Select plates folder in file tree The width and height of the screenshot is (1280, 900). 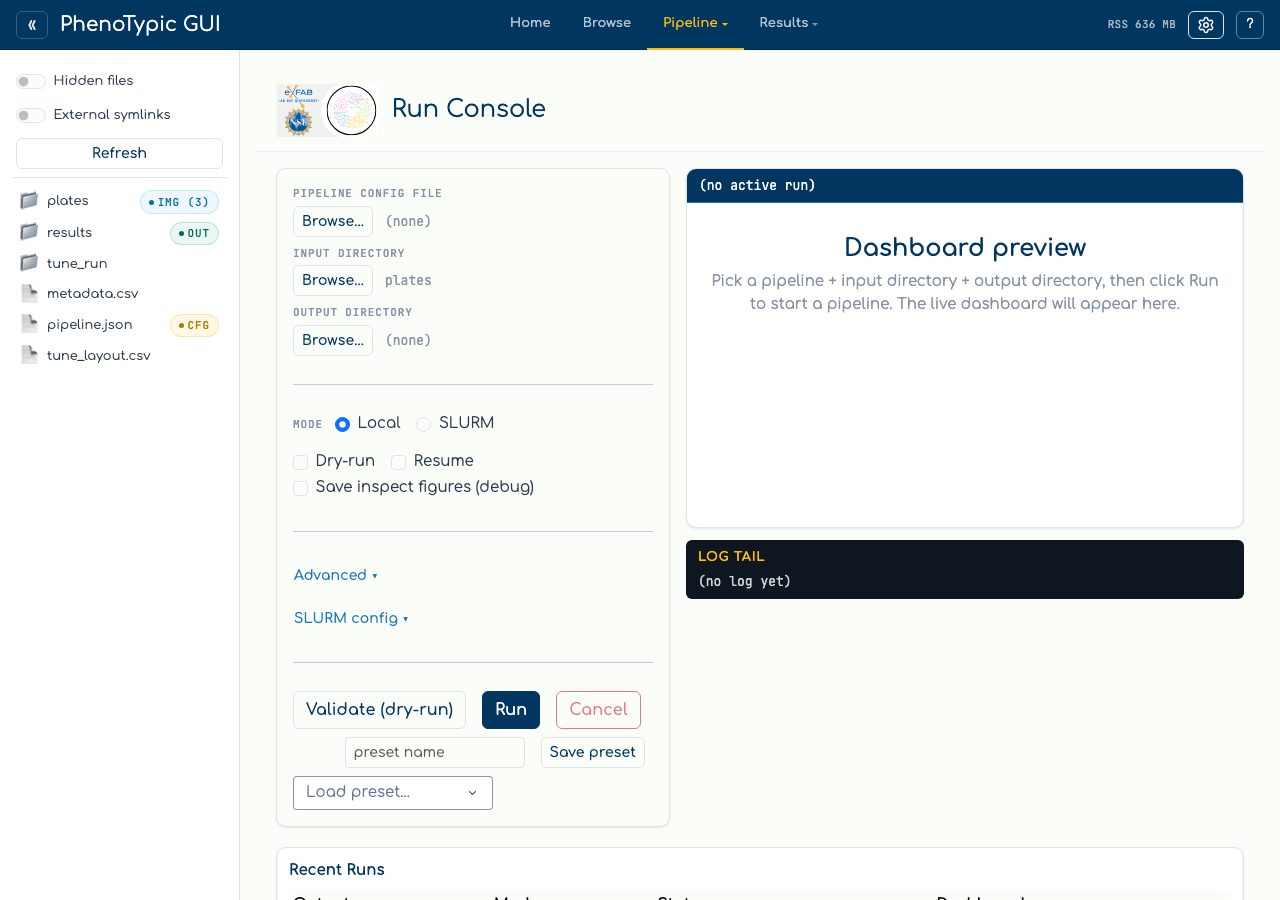[68, 201]
